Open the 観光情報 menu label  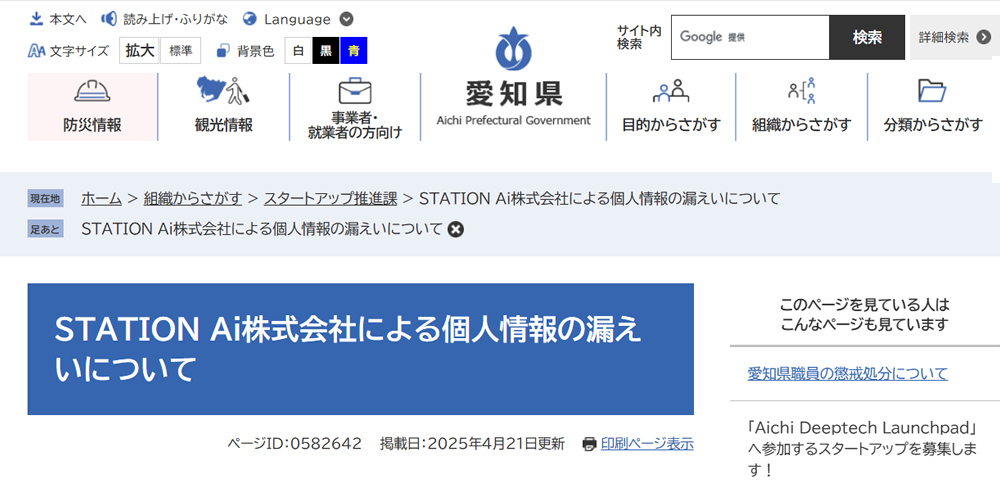coord(223,125)
